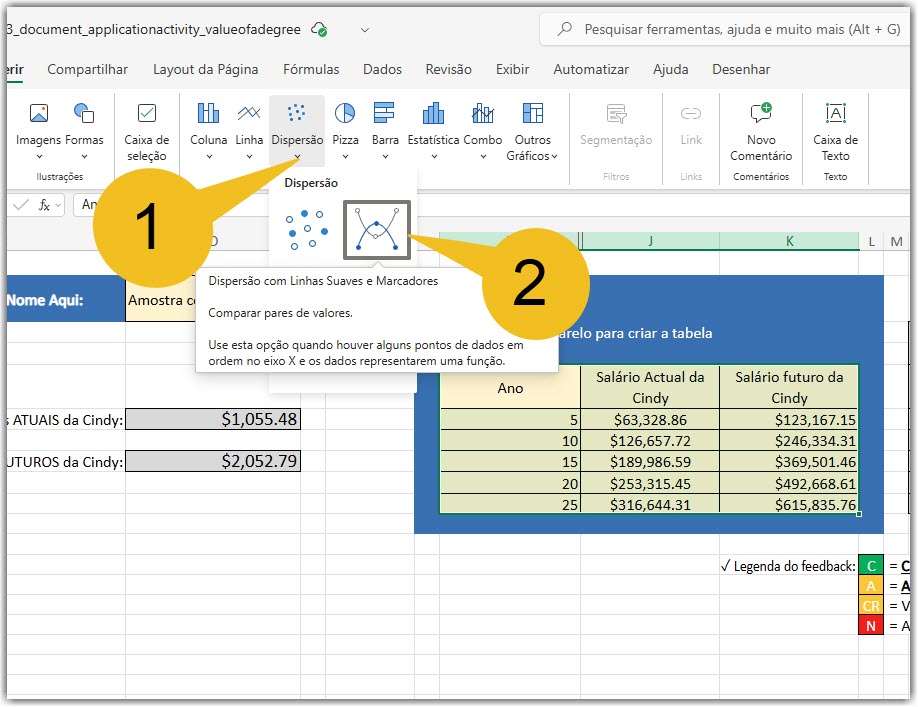This screenshot has height=707, width=918.
Task: Choose the Estatística chart icon
Action: (x=433, y=114)
